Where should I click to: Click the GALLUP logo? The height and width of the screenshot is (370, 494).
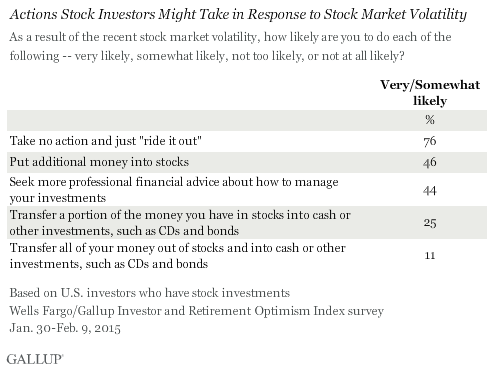(x=35, y=359)
